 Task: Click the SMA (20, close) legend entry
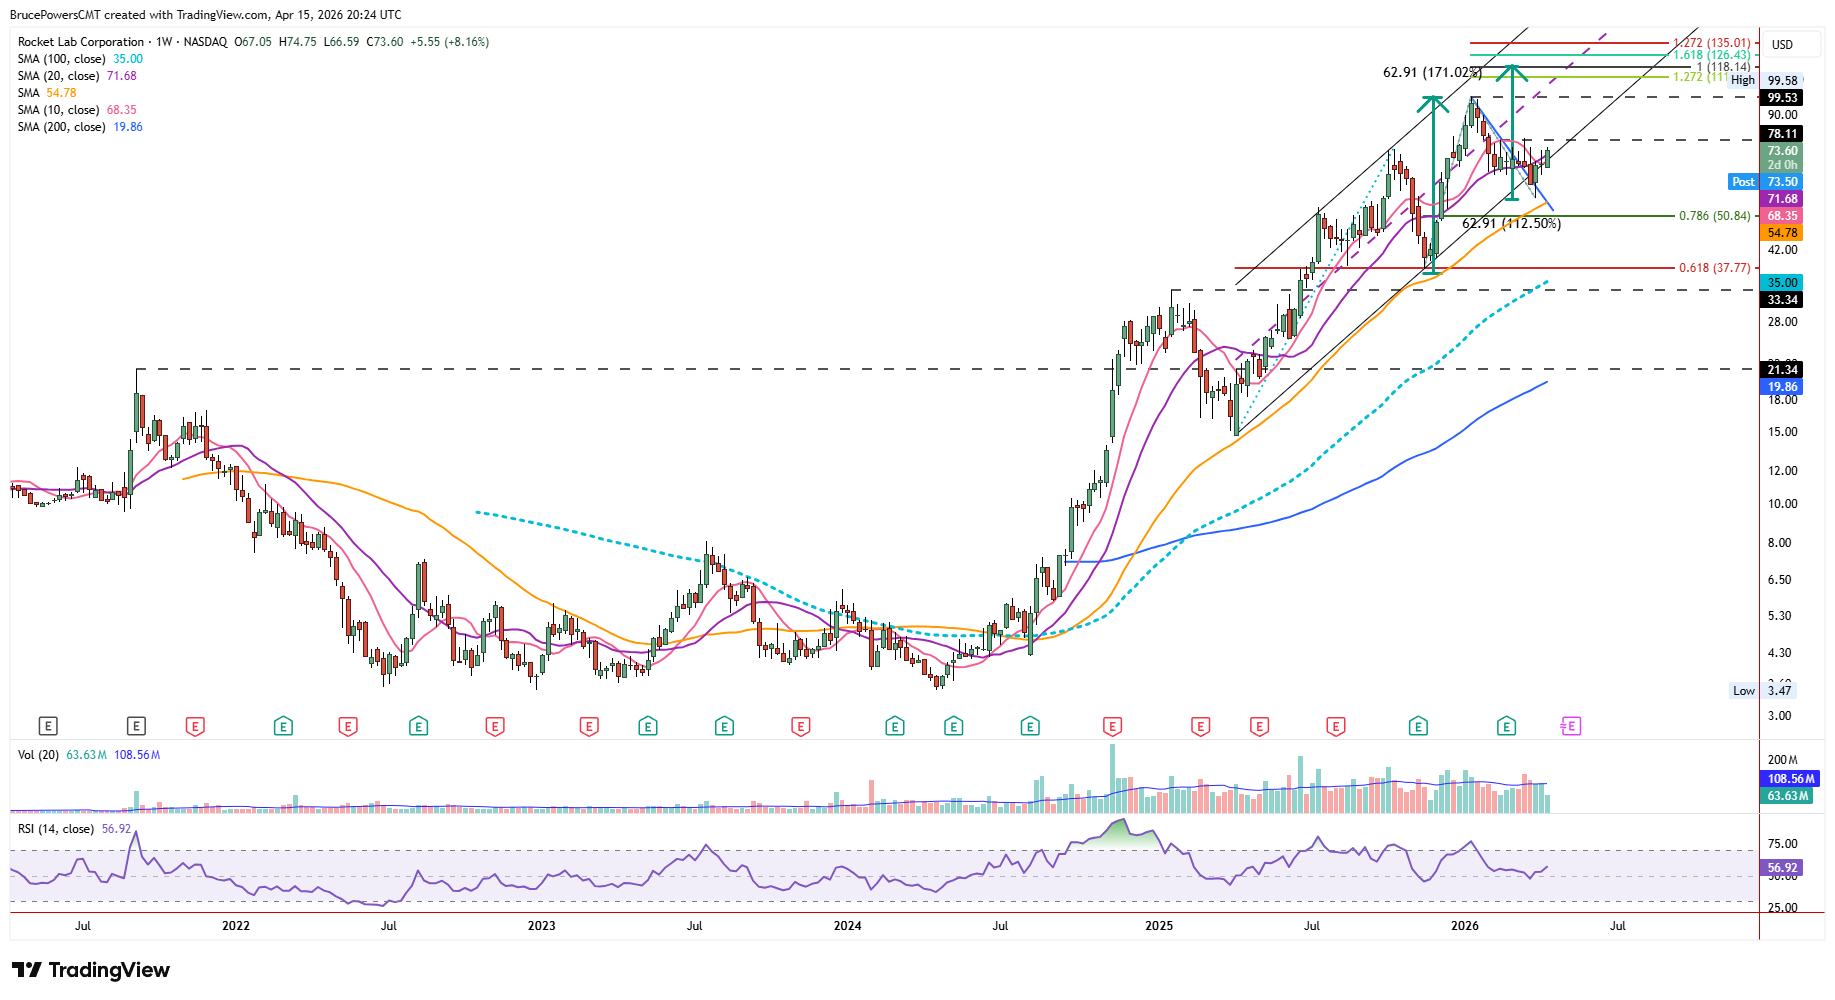(x=77, y=76)
